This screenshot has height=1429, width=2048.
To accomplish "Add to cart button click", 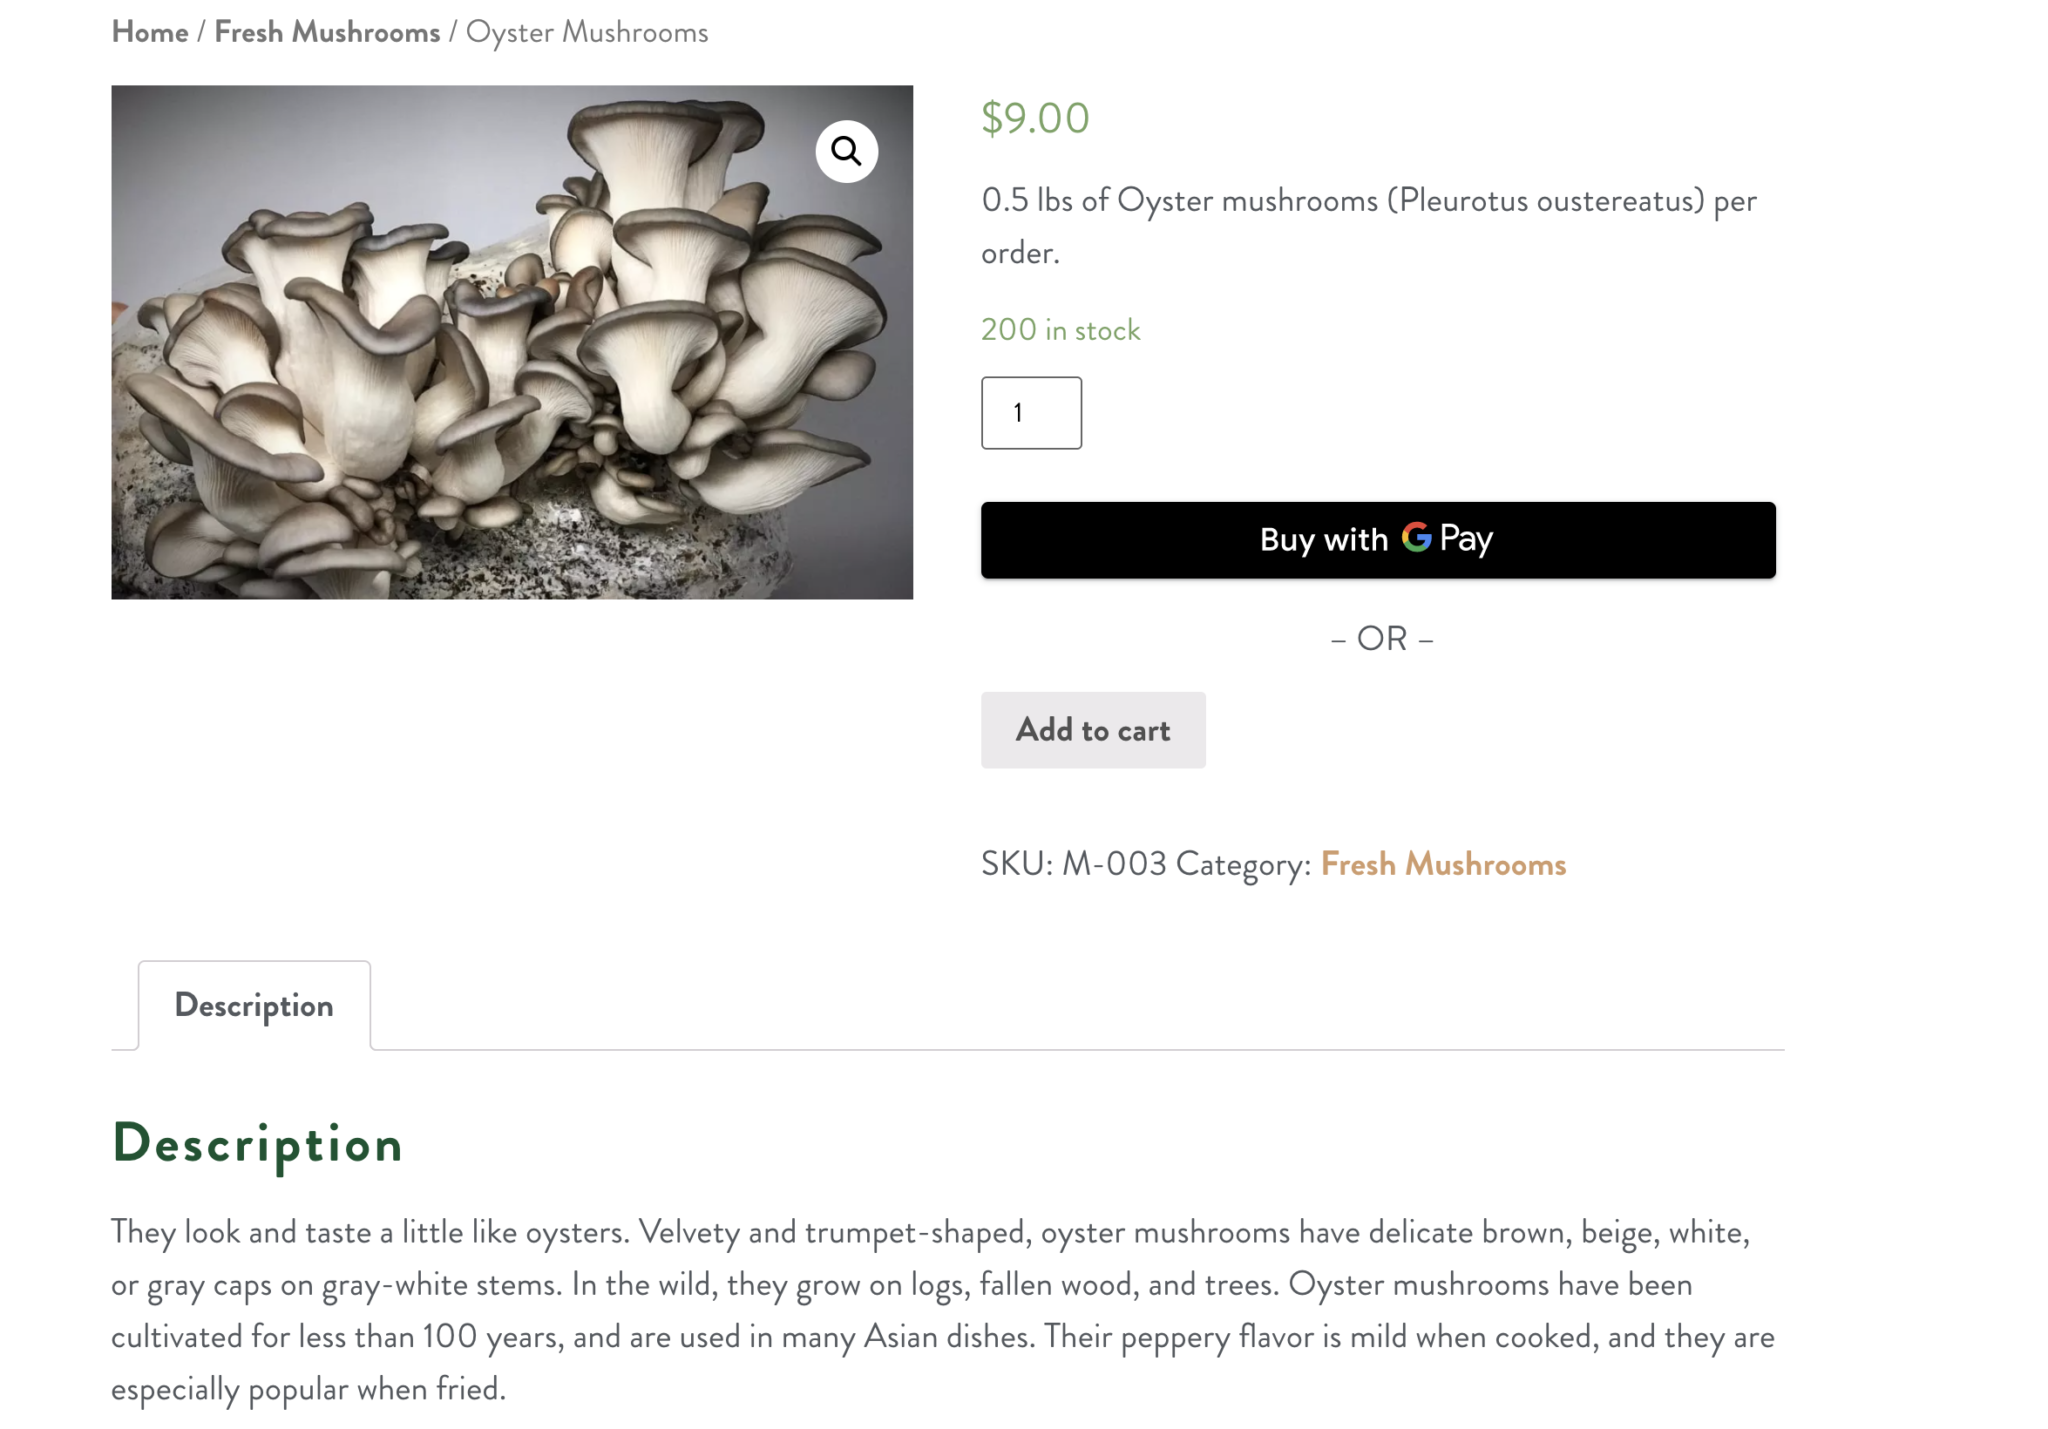I will (x=1093, y=730).
